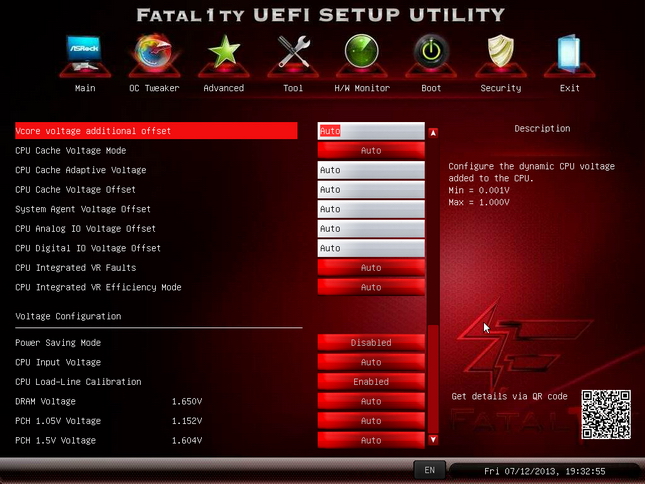Open PCH 1.5V Voltage Auto dropdown
This screenshot has height=484, width=645.
point(371,440)
